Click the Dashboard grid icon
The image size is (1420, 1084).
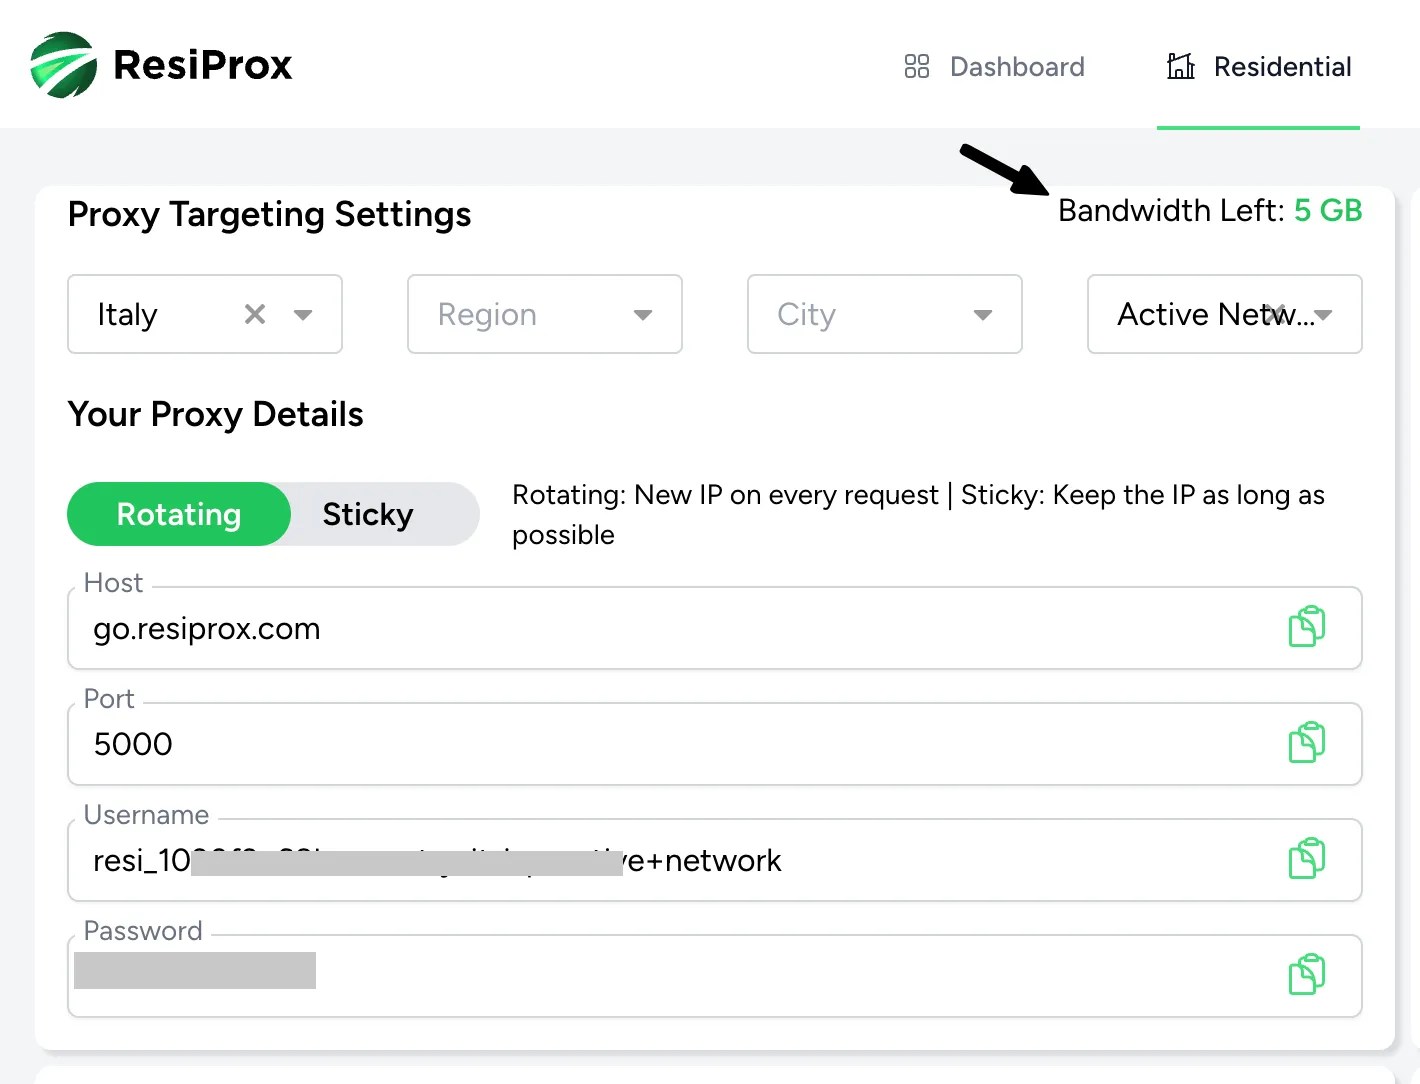pyautogui.click(x=916, y=66)
